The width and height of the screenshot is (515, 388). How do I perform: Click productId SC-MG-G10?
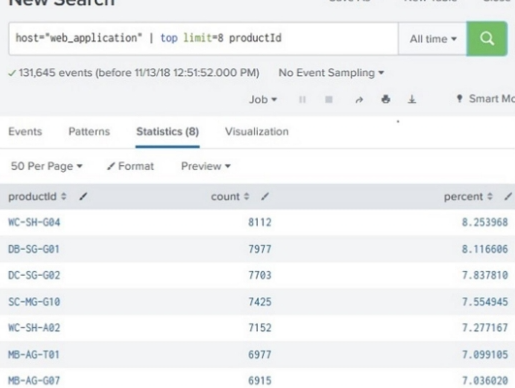coord(34,302)
